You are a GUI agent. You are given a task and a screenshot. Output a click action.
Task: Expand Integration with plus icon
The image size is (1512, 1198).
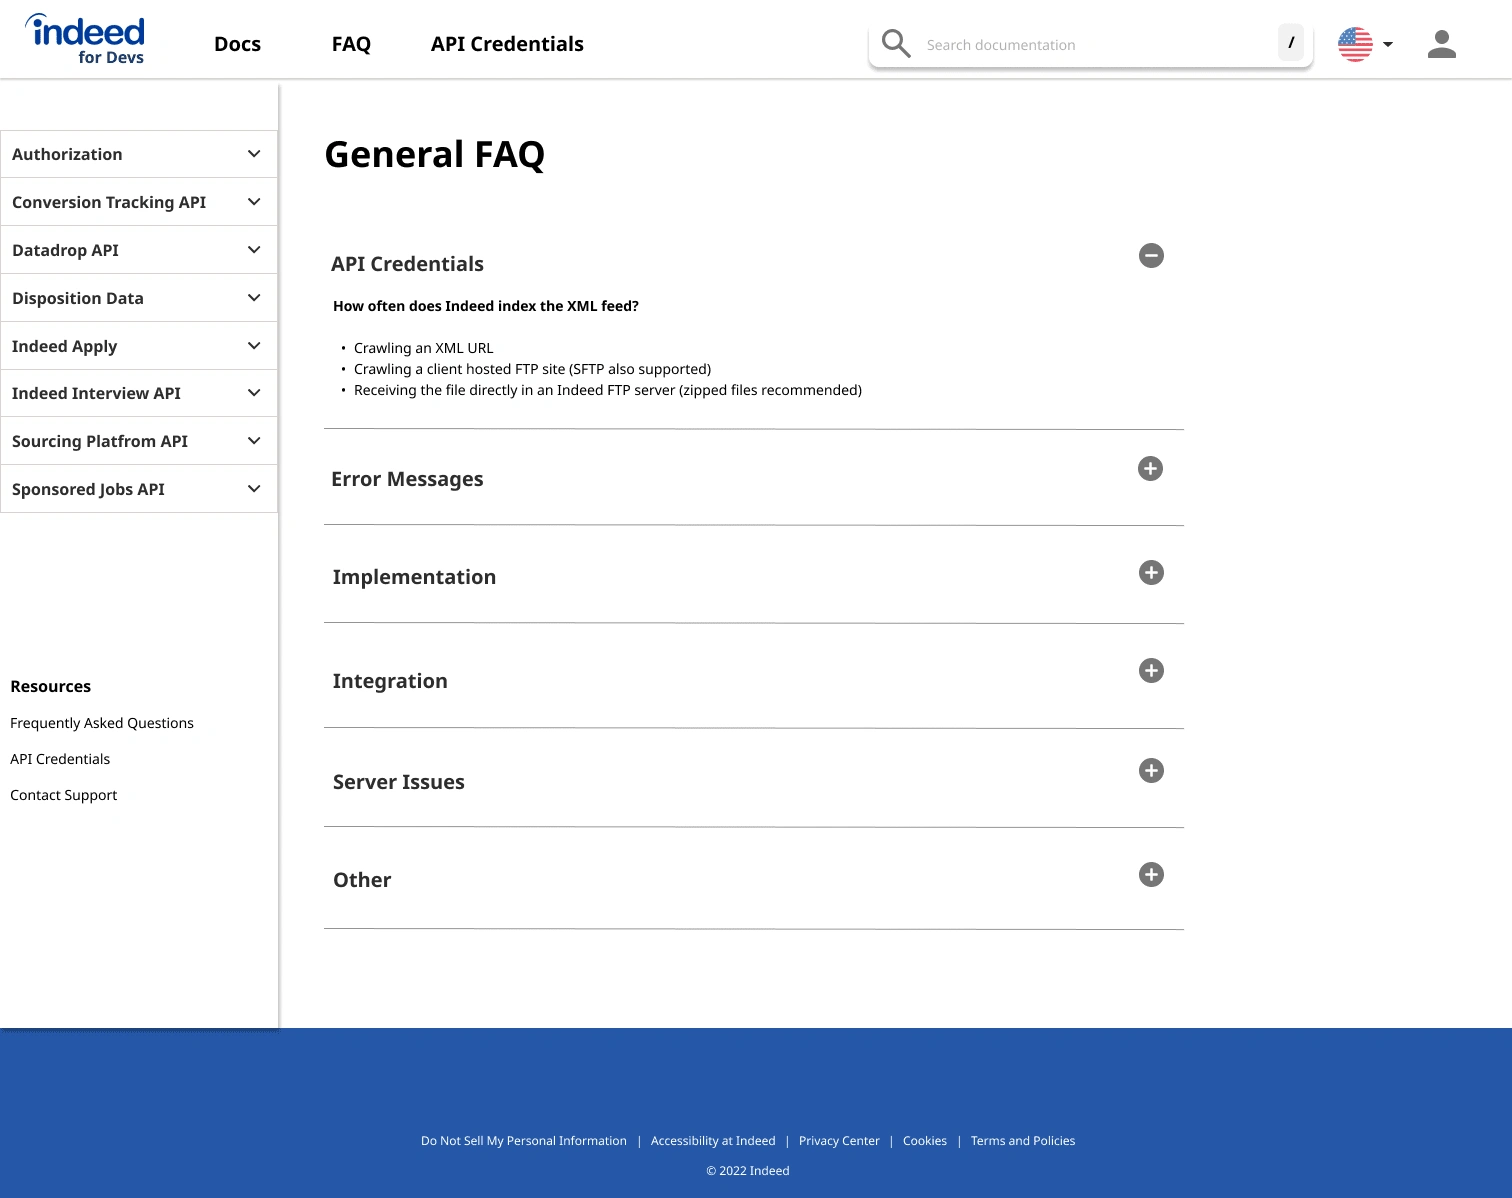(1151, 671)
